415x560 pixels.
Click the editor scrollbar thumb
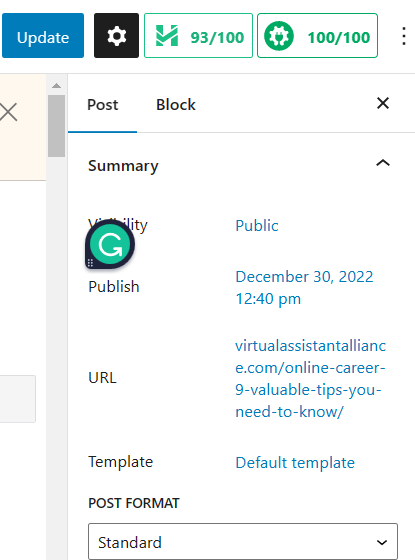pyautogui.click(x=56, y=126)
